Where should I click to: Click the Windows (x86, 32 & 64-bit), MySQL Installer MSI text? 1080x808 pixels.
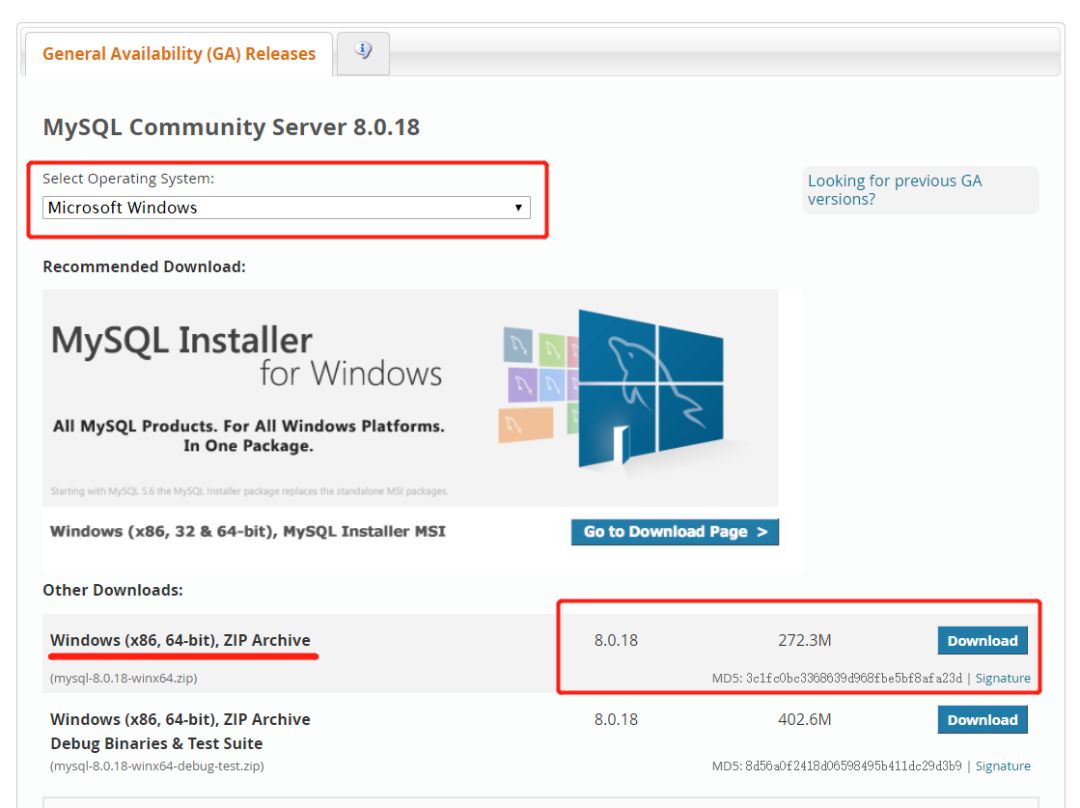[x=248, y=532]
